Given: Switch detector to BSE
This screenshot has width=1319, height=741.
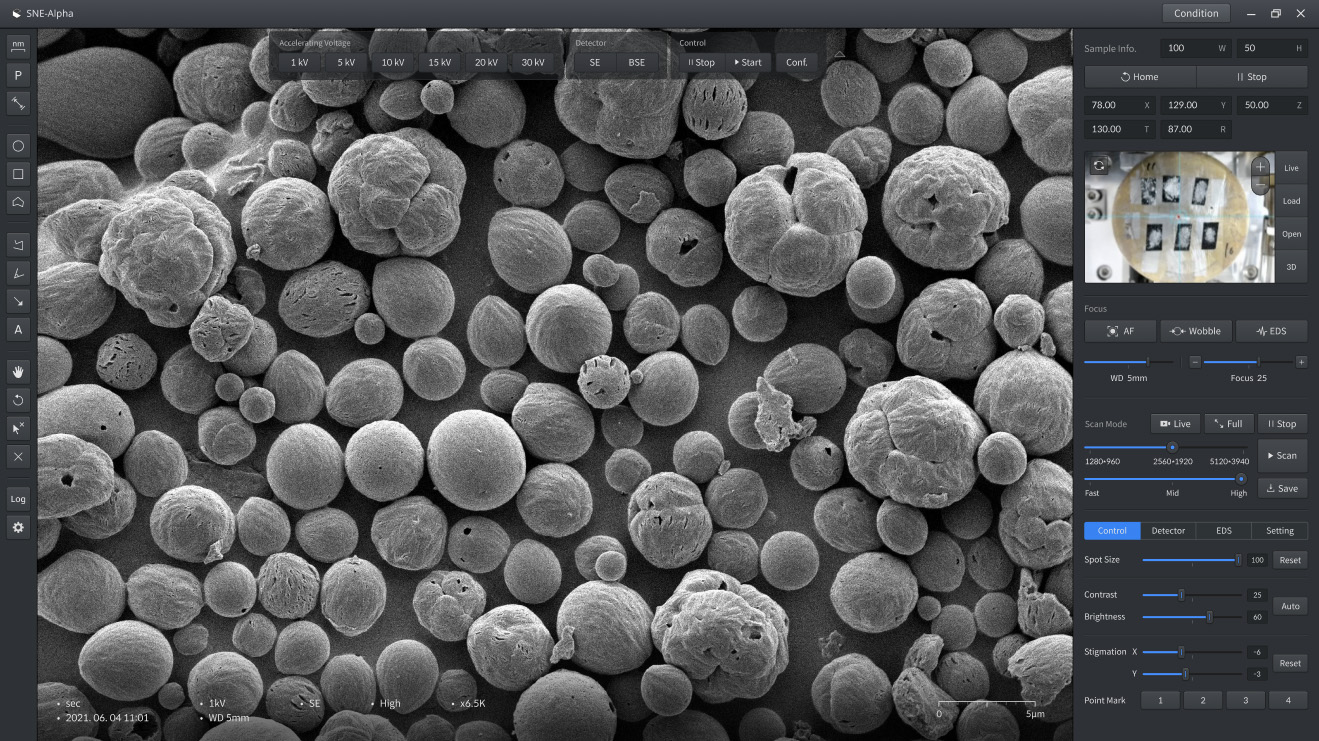Looking at the screenshot, I should [637, 62].
